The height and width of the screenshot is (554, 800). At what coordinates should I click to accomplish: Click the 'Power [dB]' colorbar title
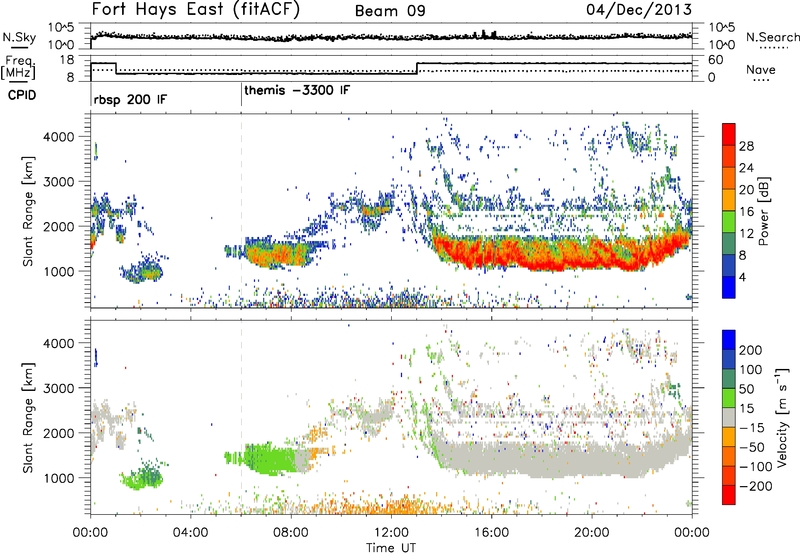pyautogui.click(x=763, y=211)
